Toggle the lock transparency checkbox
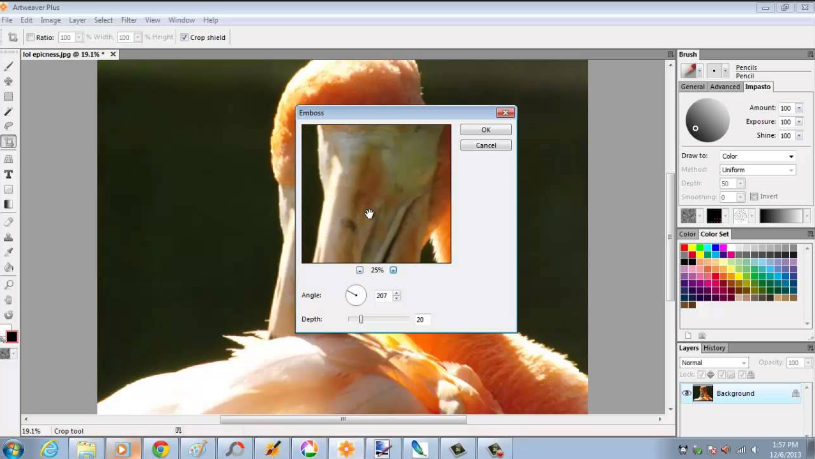Viewport: 815px width, 459px height. [x=701, y=374]
